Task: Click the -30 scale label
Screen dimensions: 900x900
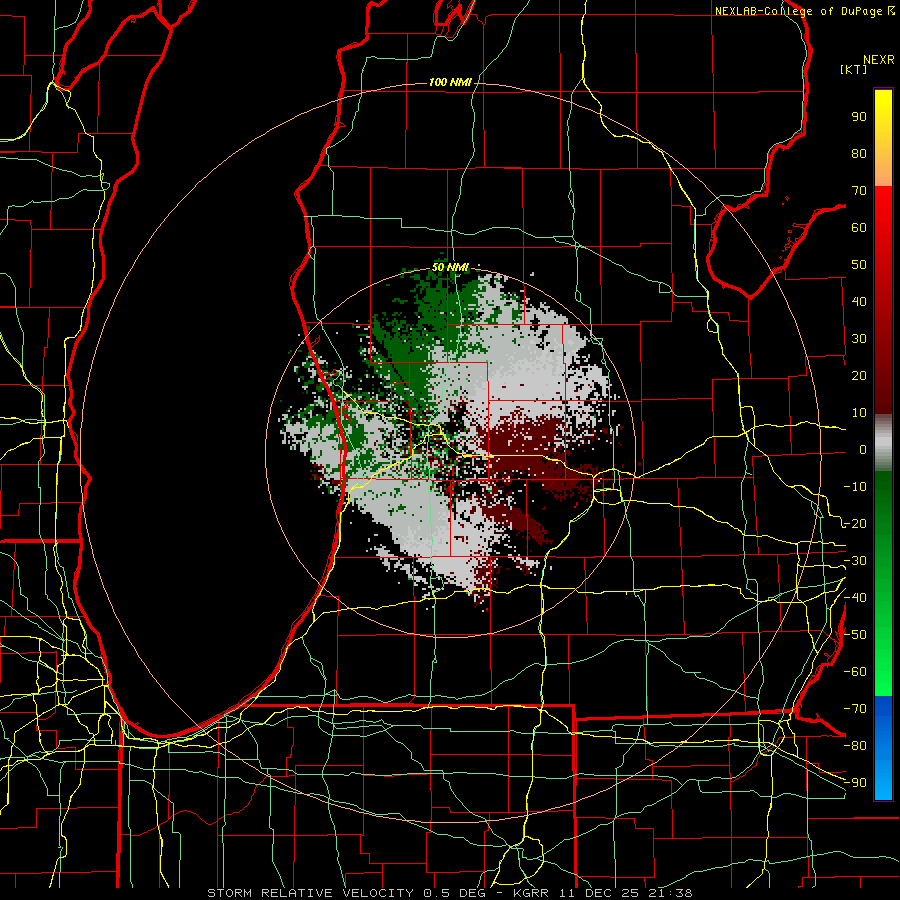Action: pyautogui.click(x=855, y=561)
